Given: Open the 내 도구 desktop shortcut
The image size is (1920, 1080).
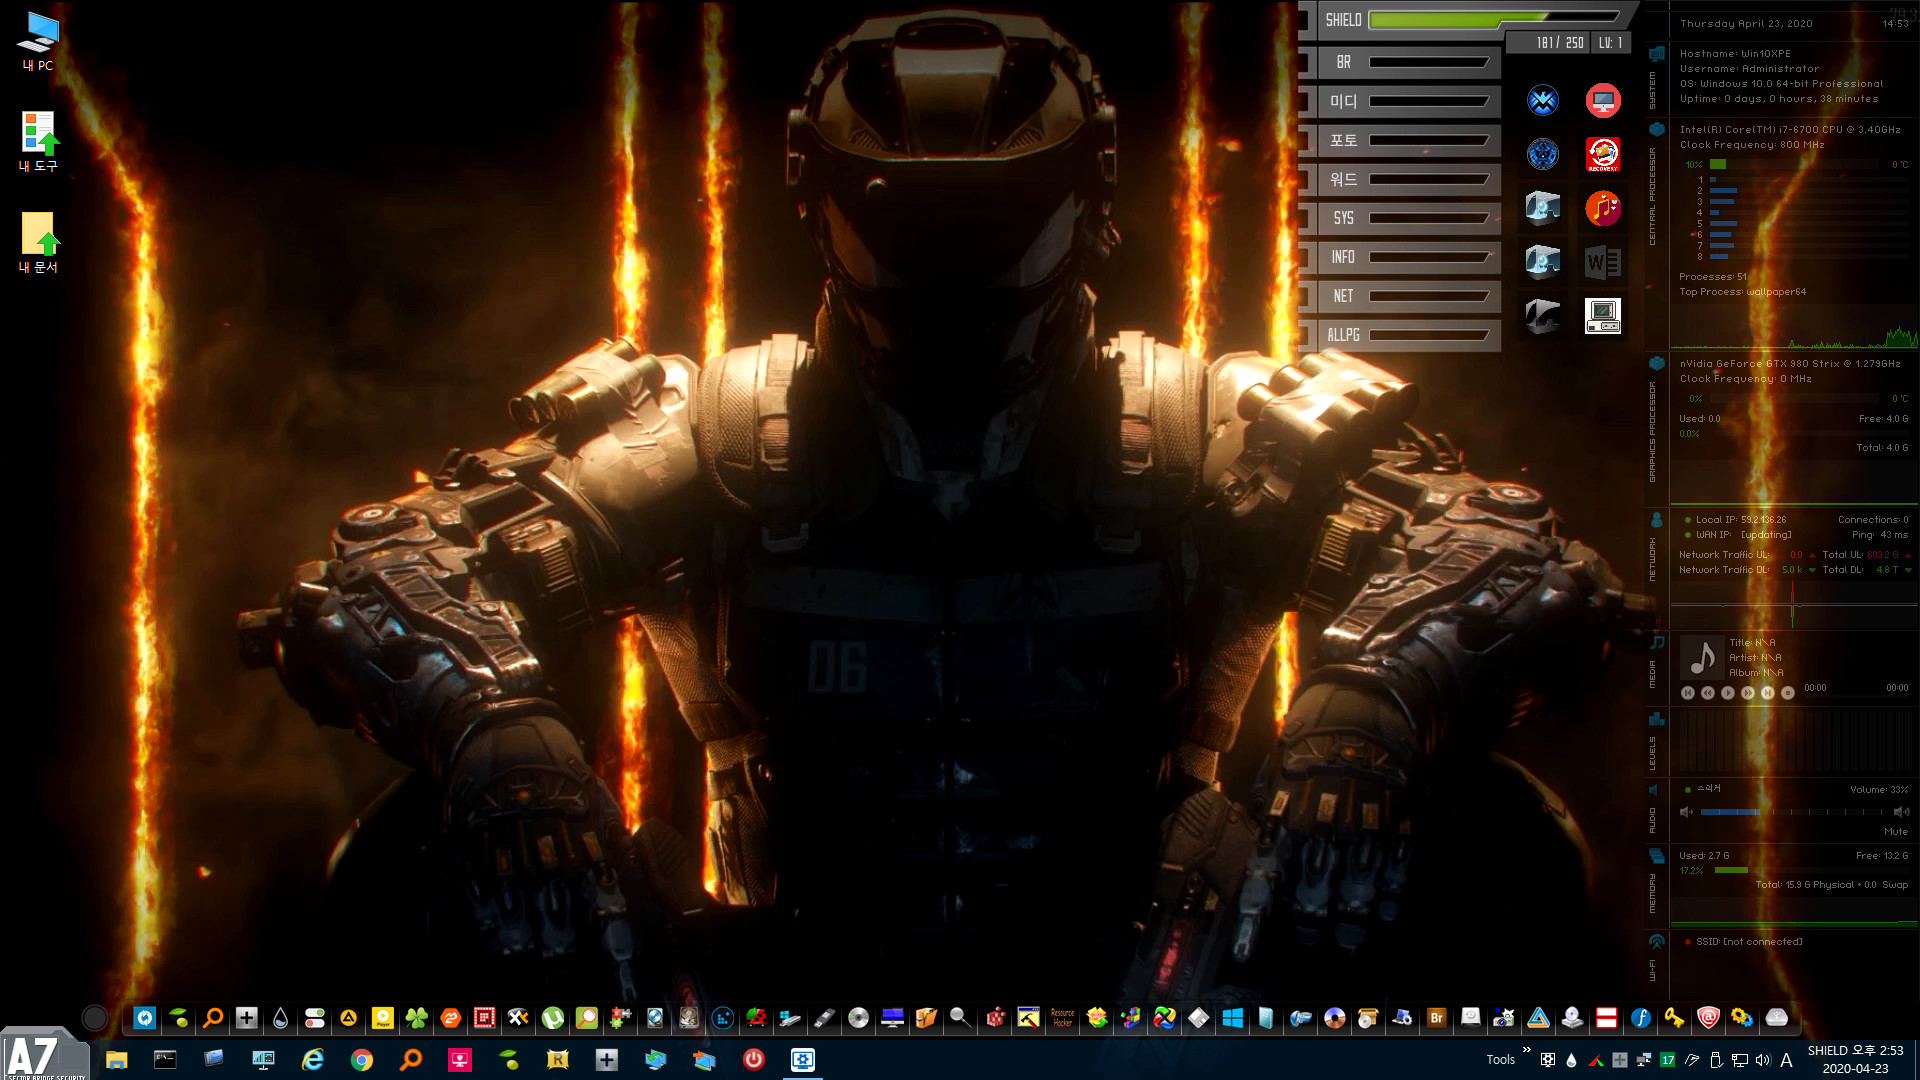Looking at the screenshot, I should [x=38, y=141].
